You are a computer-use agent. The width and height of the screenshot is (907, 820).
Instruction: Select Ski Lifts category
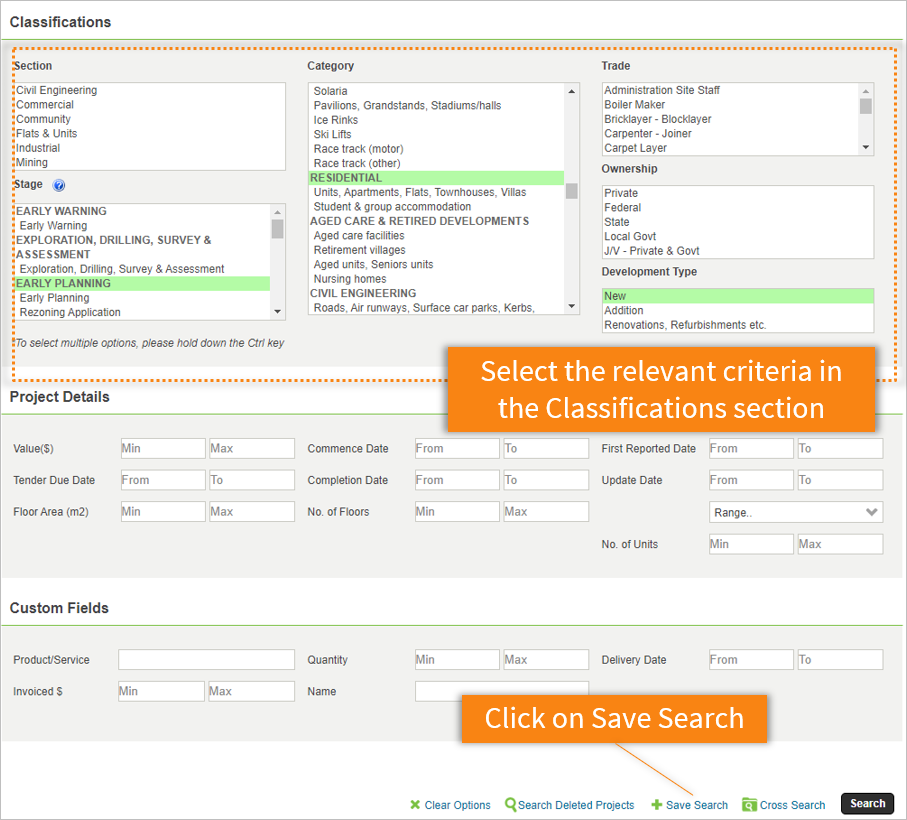click(x=436, y=135)
